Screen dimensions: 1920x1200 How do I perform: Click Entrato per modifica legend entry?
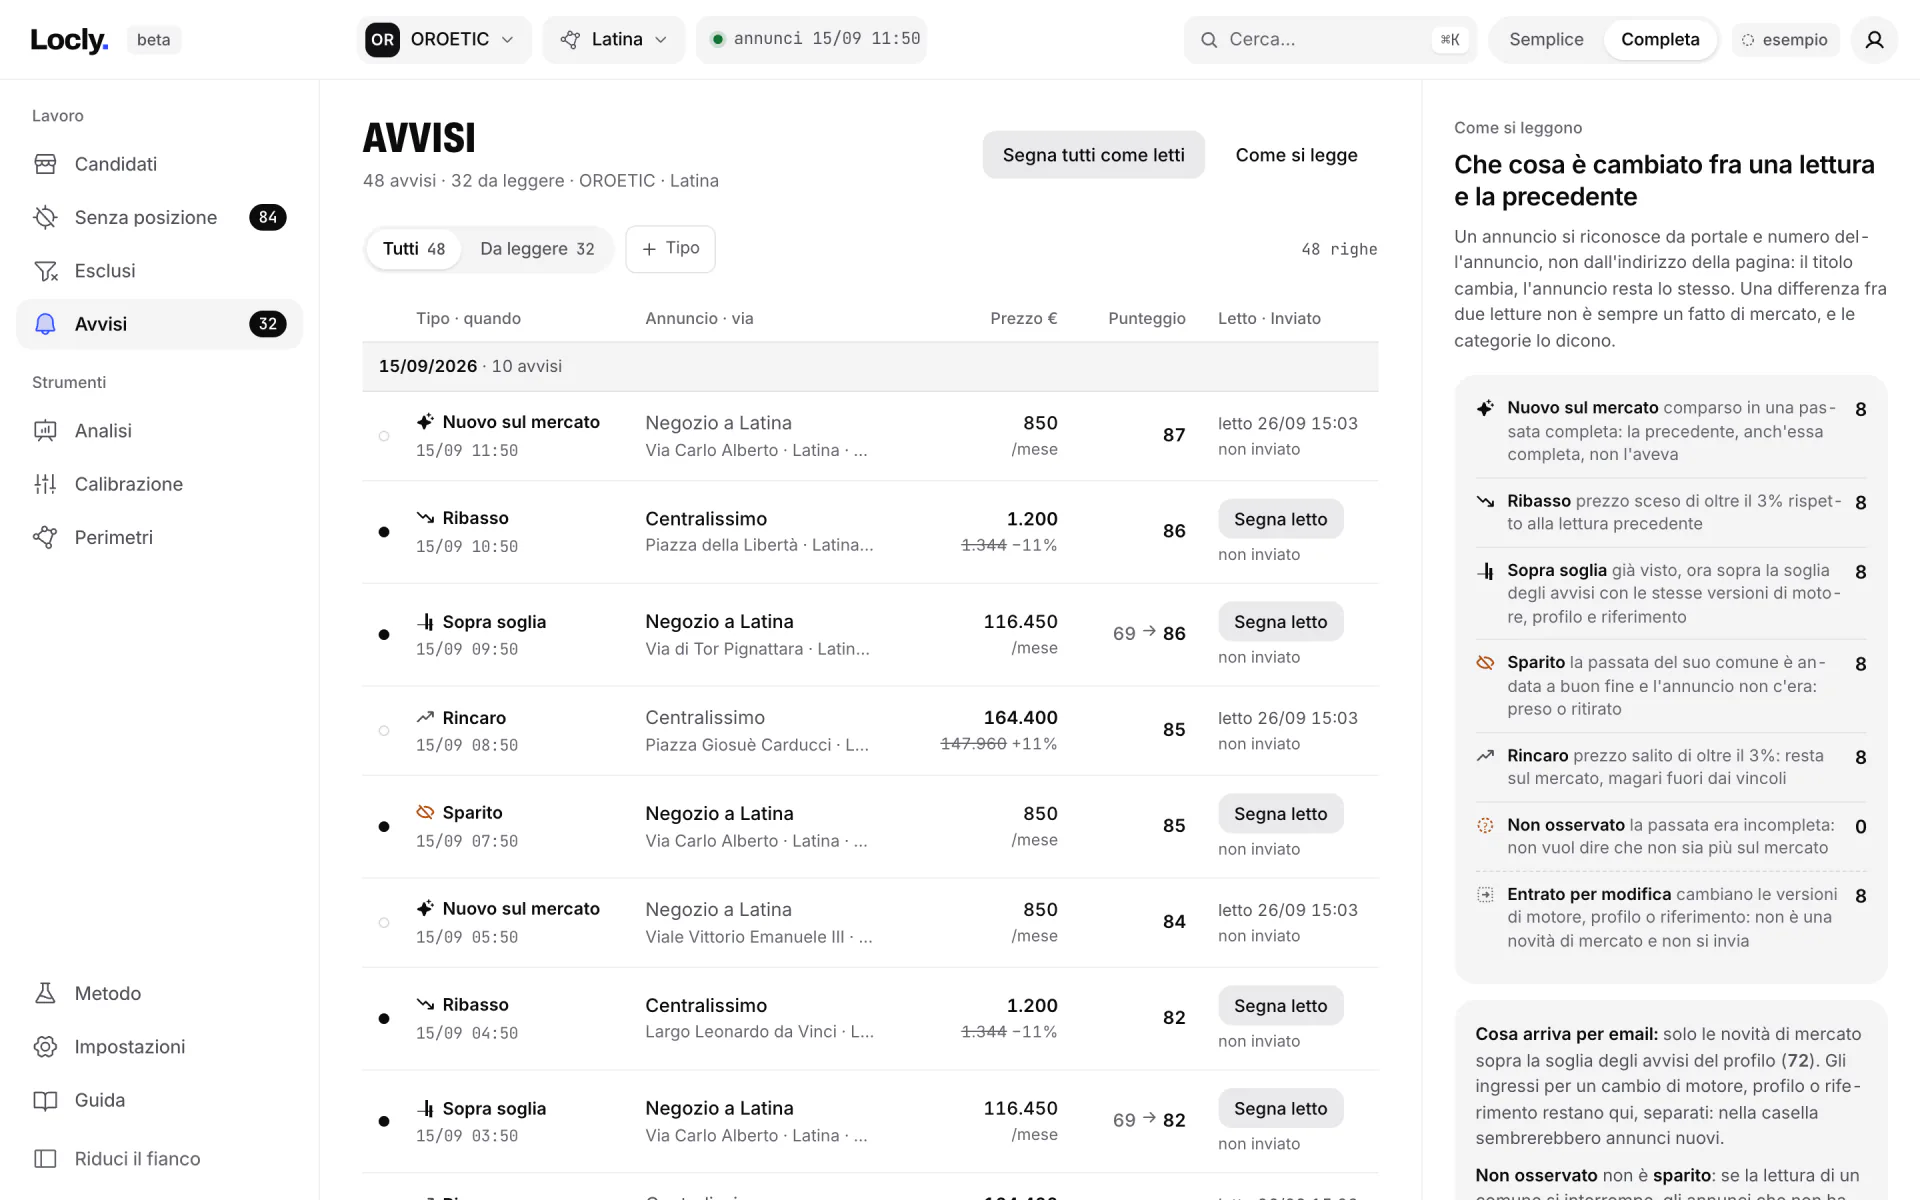pyautogui.click(x=1671, y=917)
